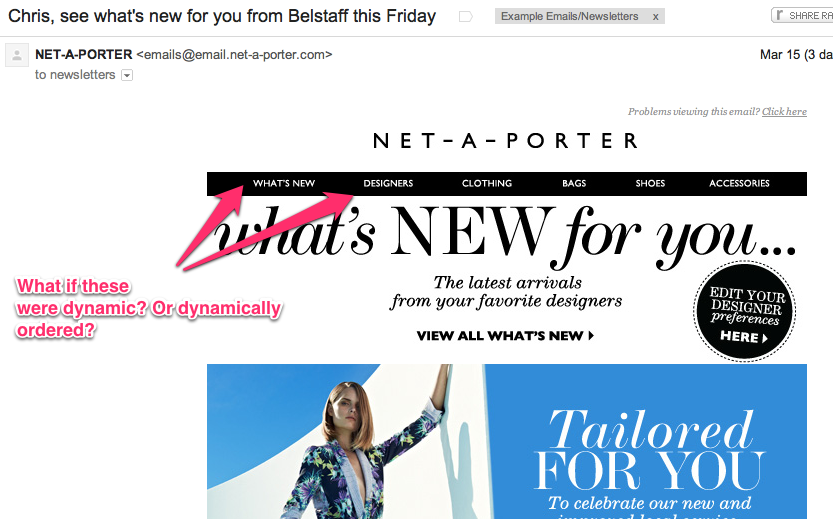Click the Share button icon
The height and width of the screenshot is (519, 833).
[778, 16]
